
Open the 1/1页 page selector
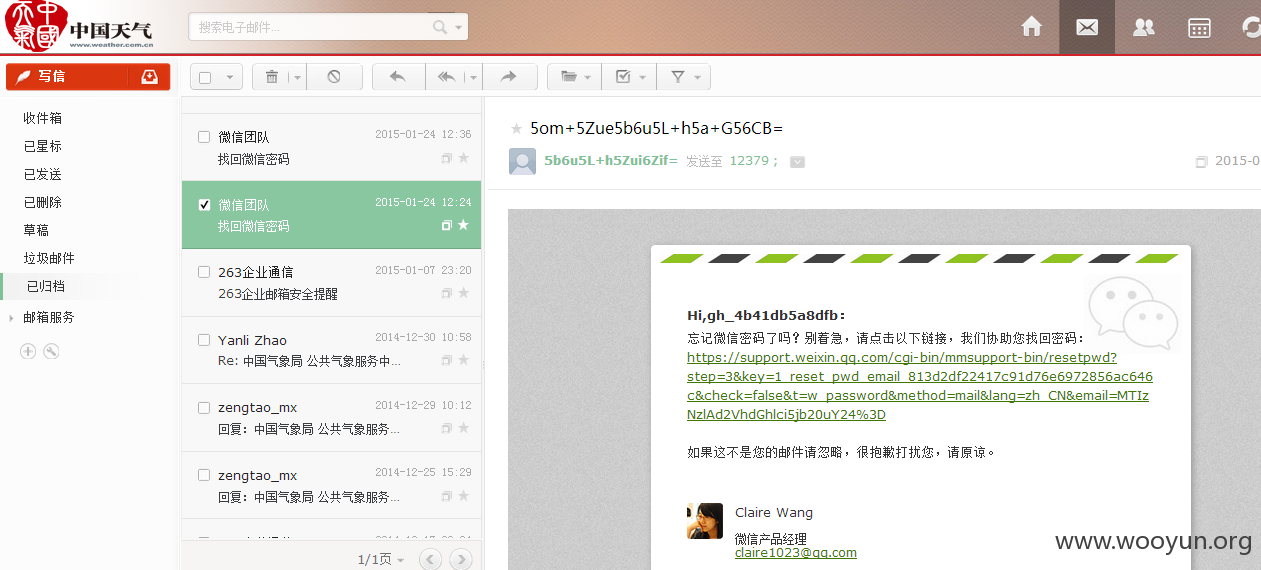(x=381, y=560)
